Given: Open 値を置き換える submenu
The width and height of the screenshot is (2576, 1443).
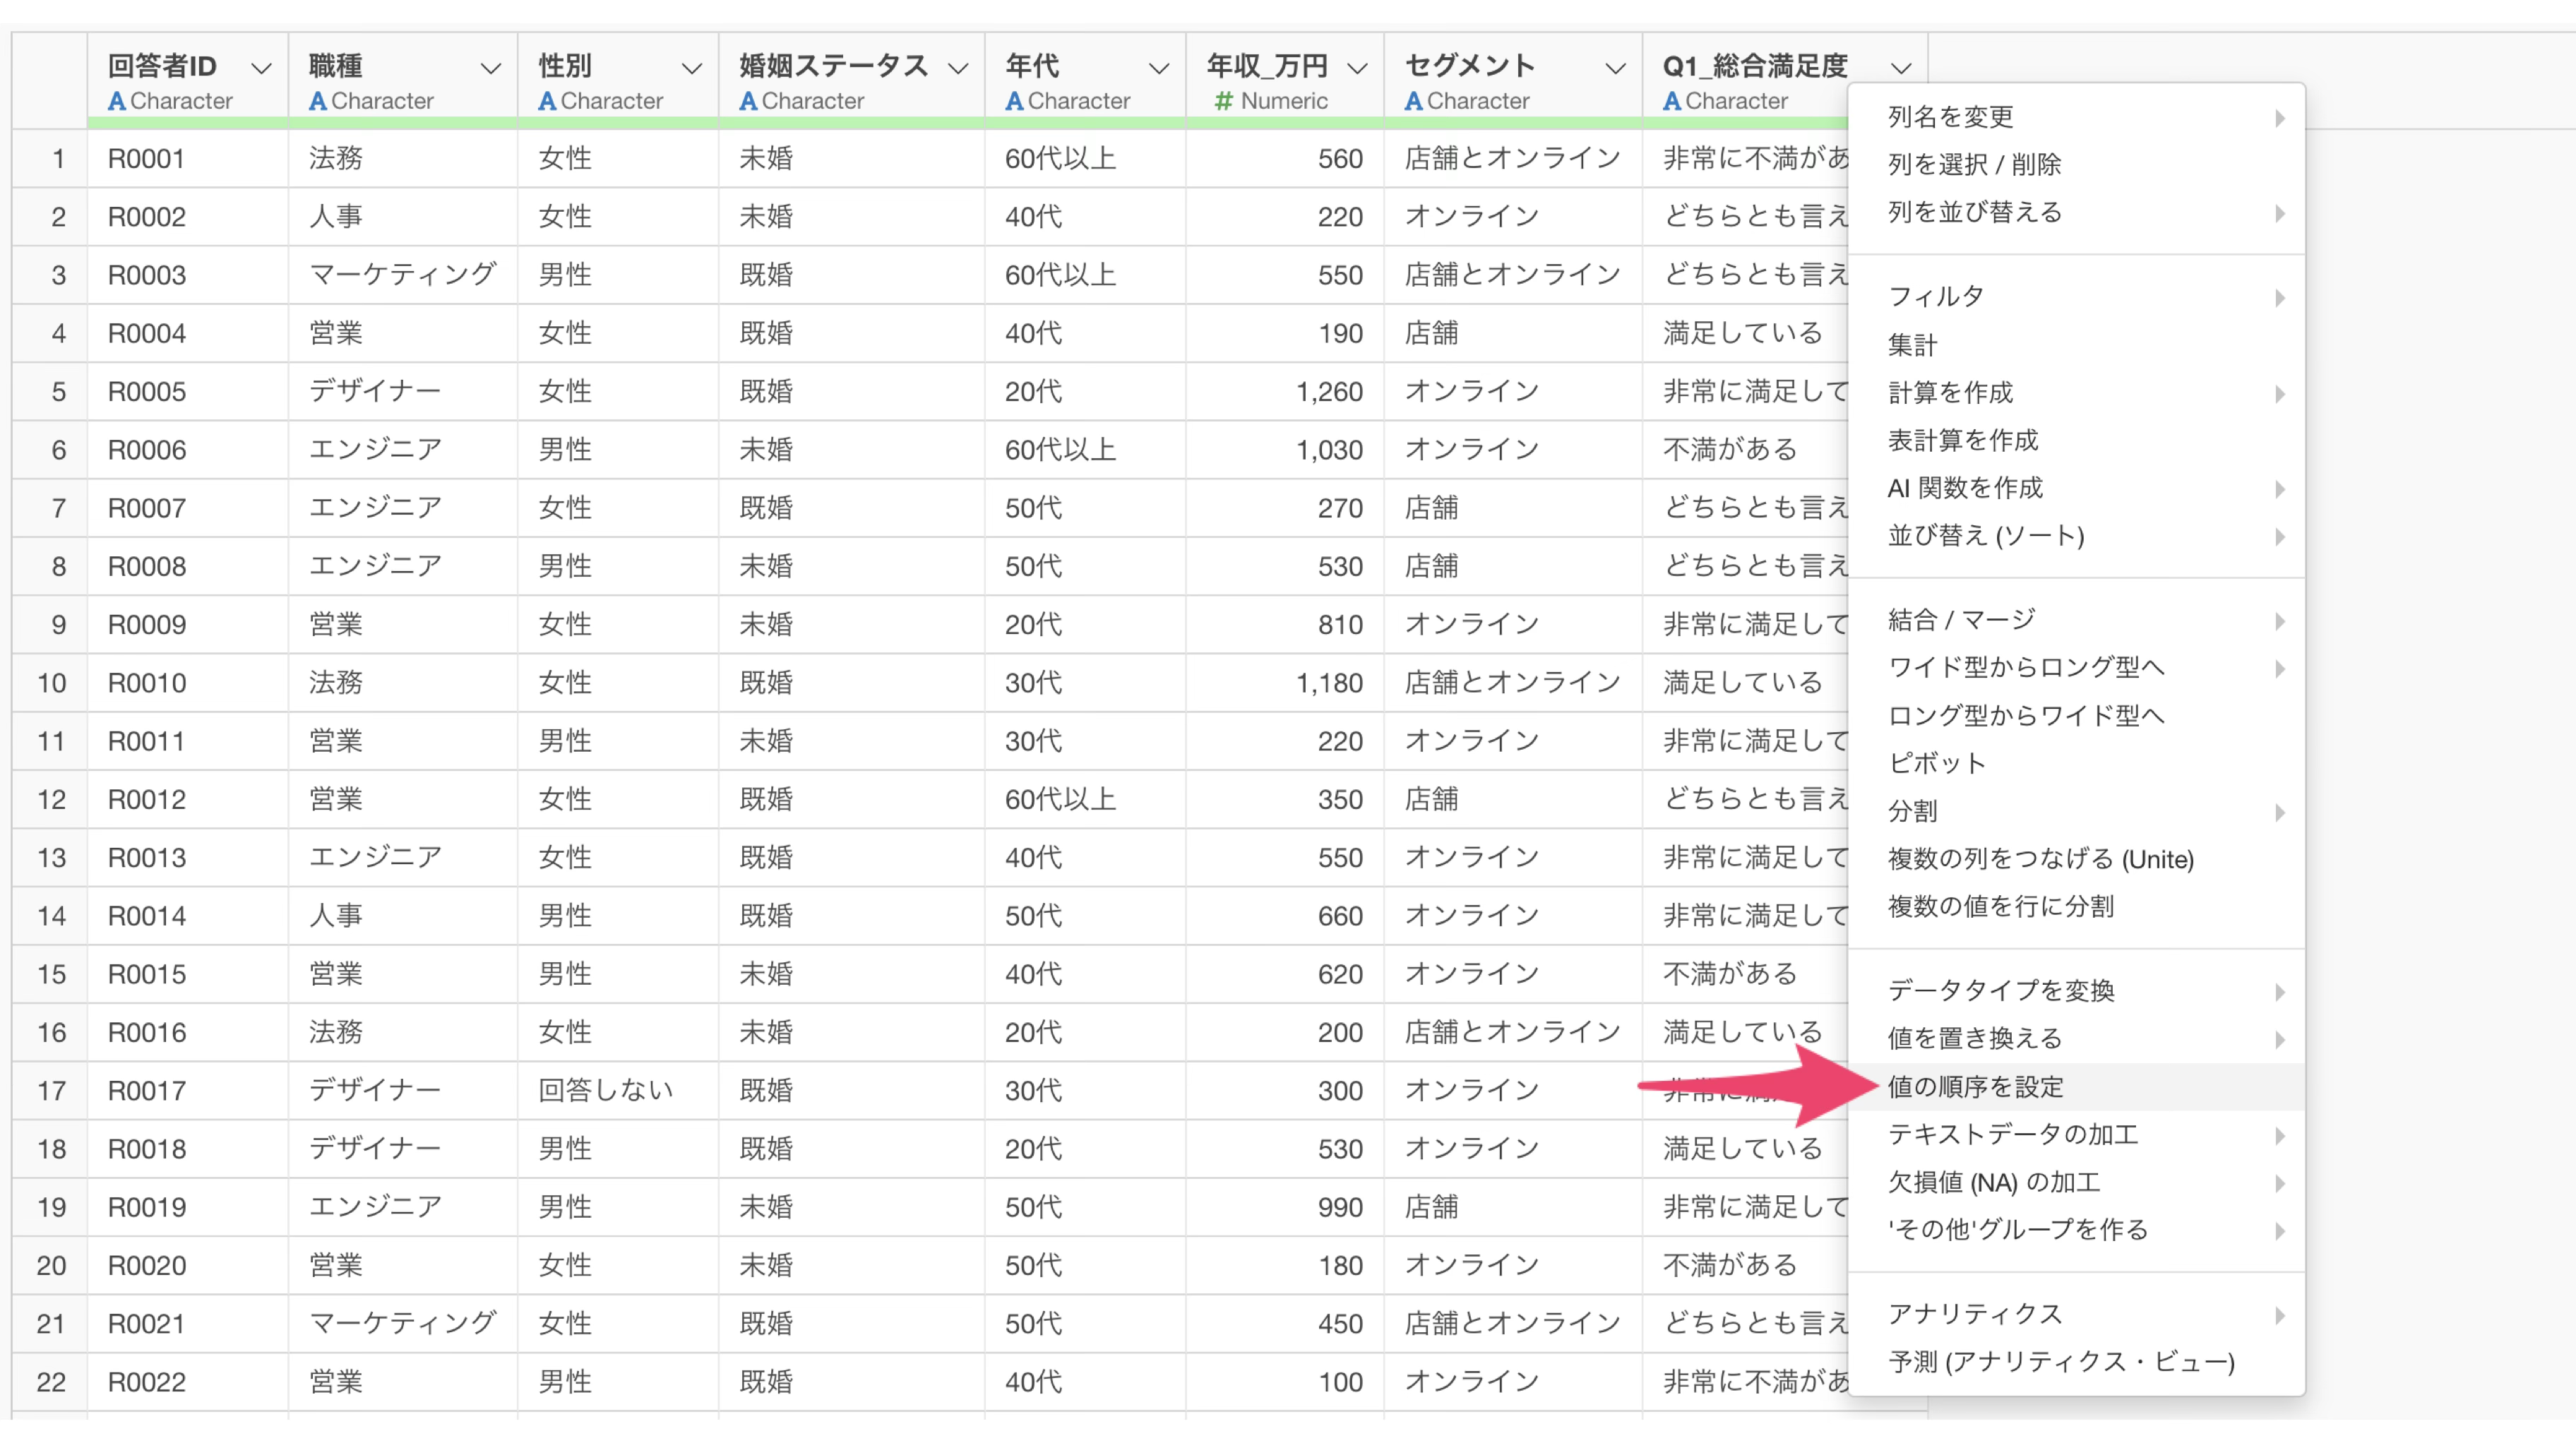Looking at the screenshot, I should click(2076, 1039).
